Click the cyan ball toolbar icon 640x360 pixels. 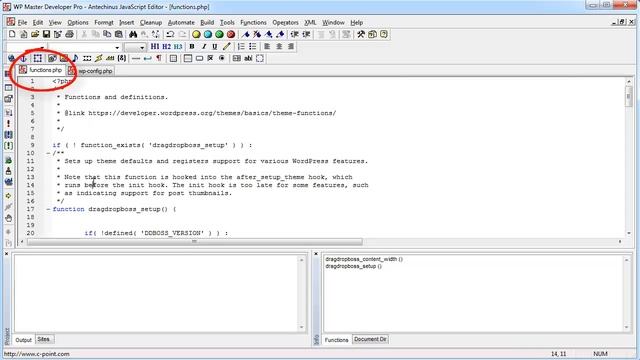tap(207, 34)
